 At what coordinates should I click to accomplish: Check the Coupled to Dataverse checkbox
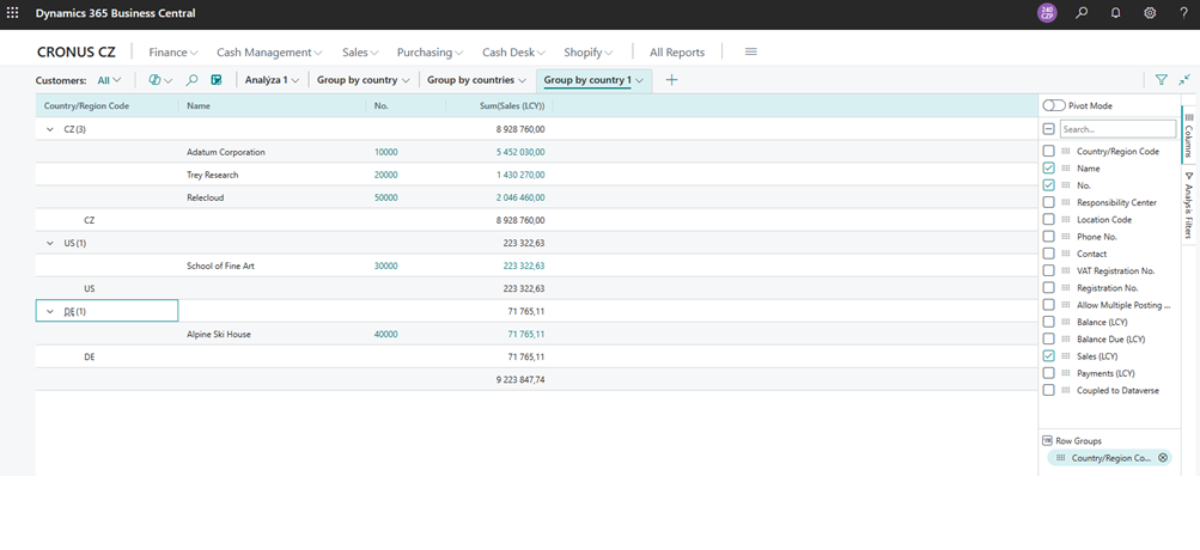coord(1048,390)
